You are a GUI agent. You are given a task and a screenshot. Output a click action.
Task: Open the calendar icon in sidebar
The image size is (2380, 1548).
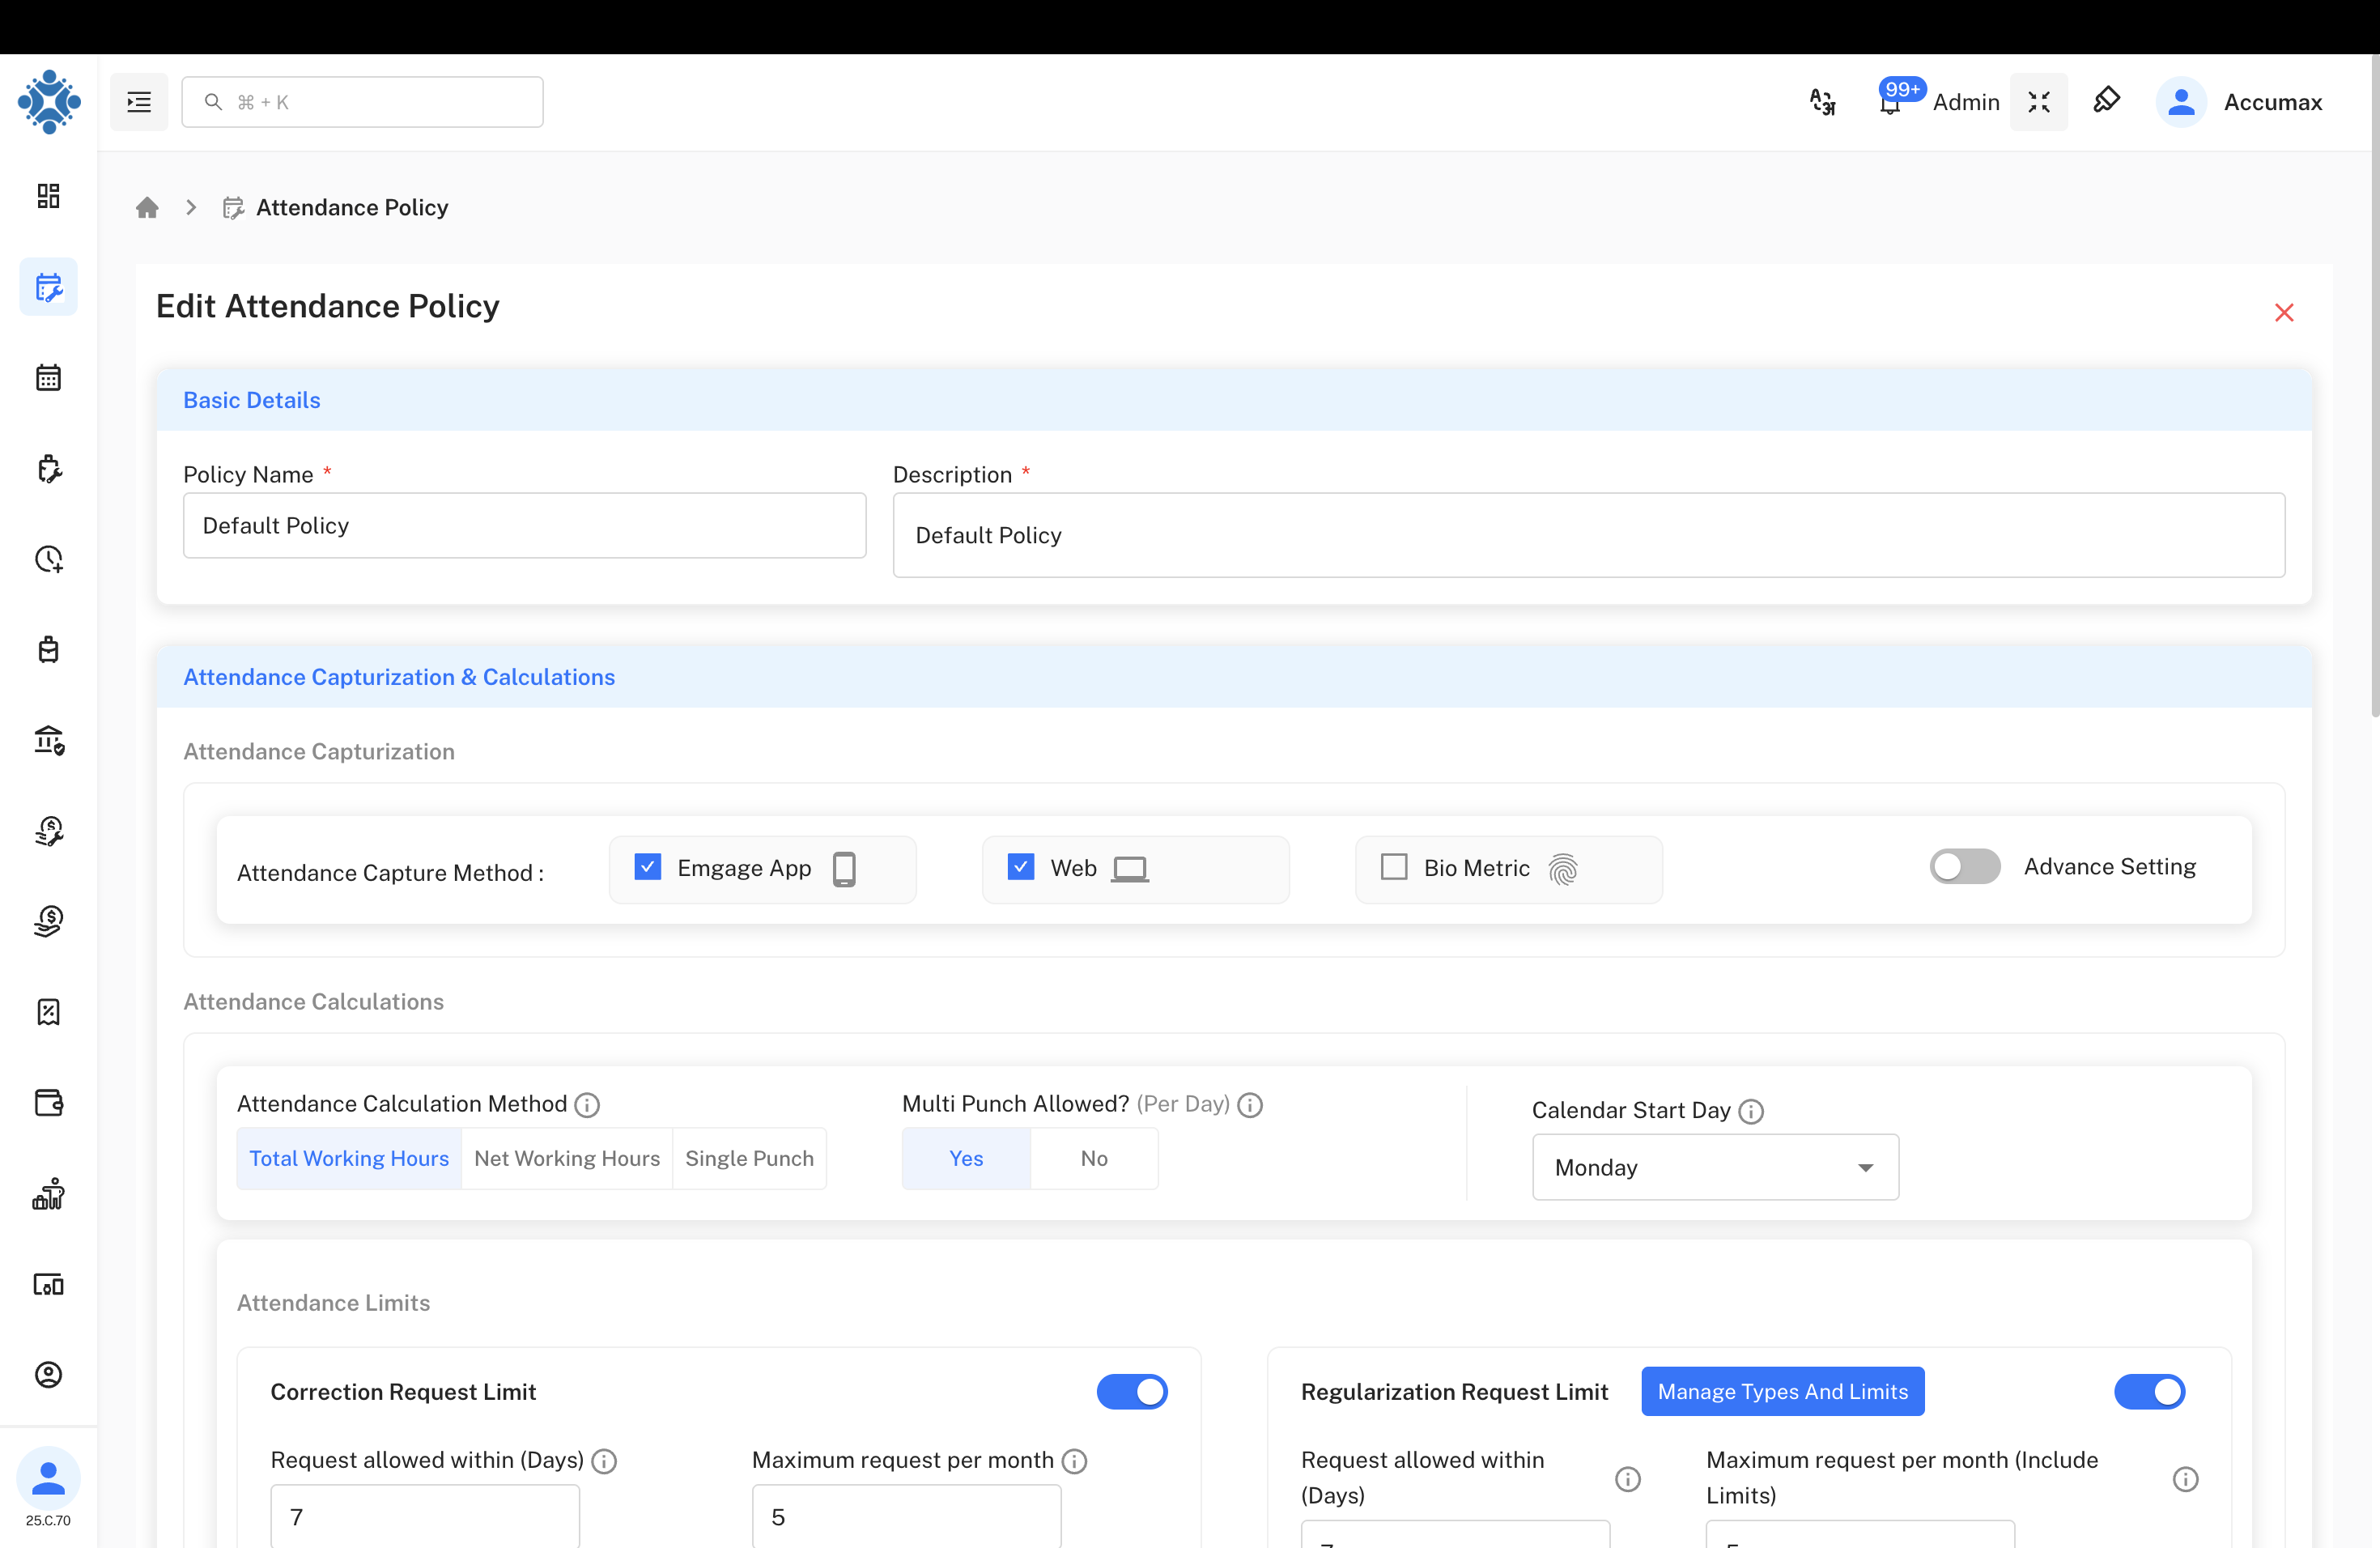[x=48, y=378]
